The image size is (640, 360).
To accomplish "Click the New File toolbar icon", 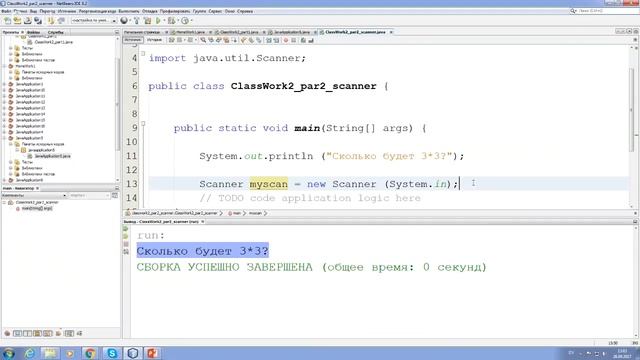I will click(x=7, y=20).
